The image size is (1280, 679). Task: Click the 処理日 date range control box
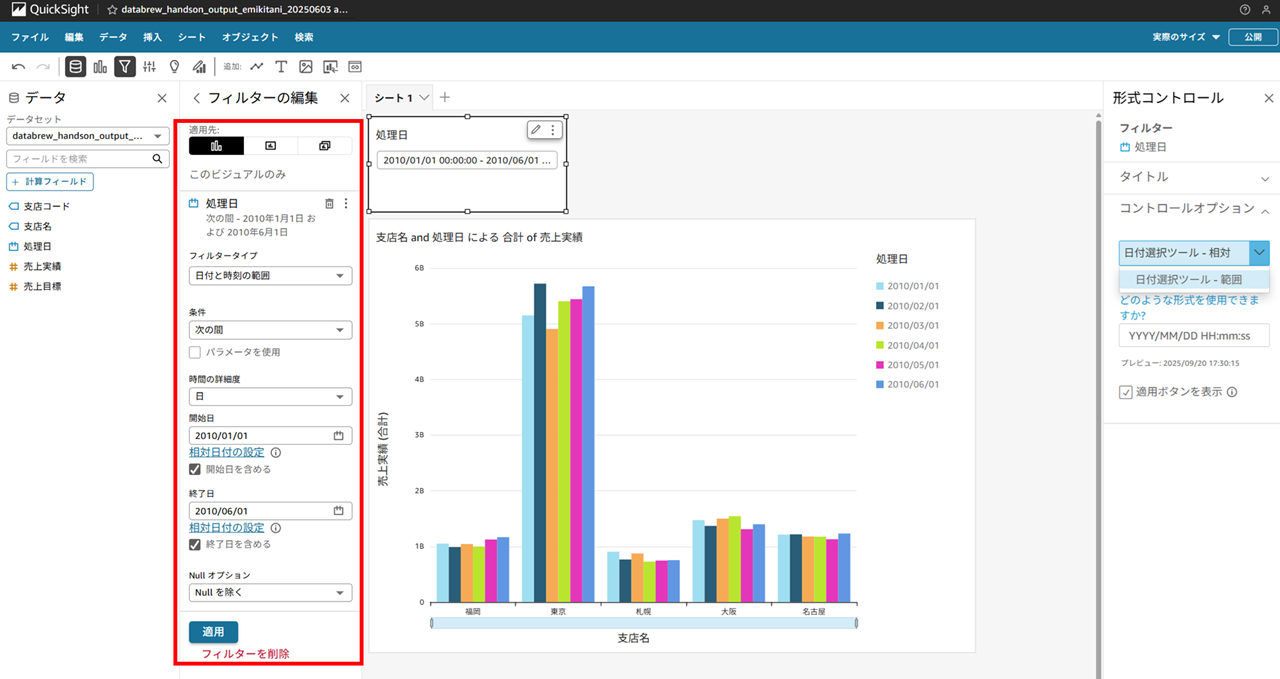467,160
